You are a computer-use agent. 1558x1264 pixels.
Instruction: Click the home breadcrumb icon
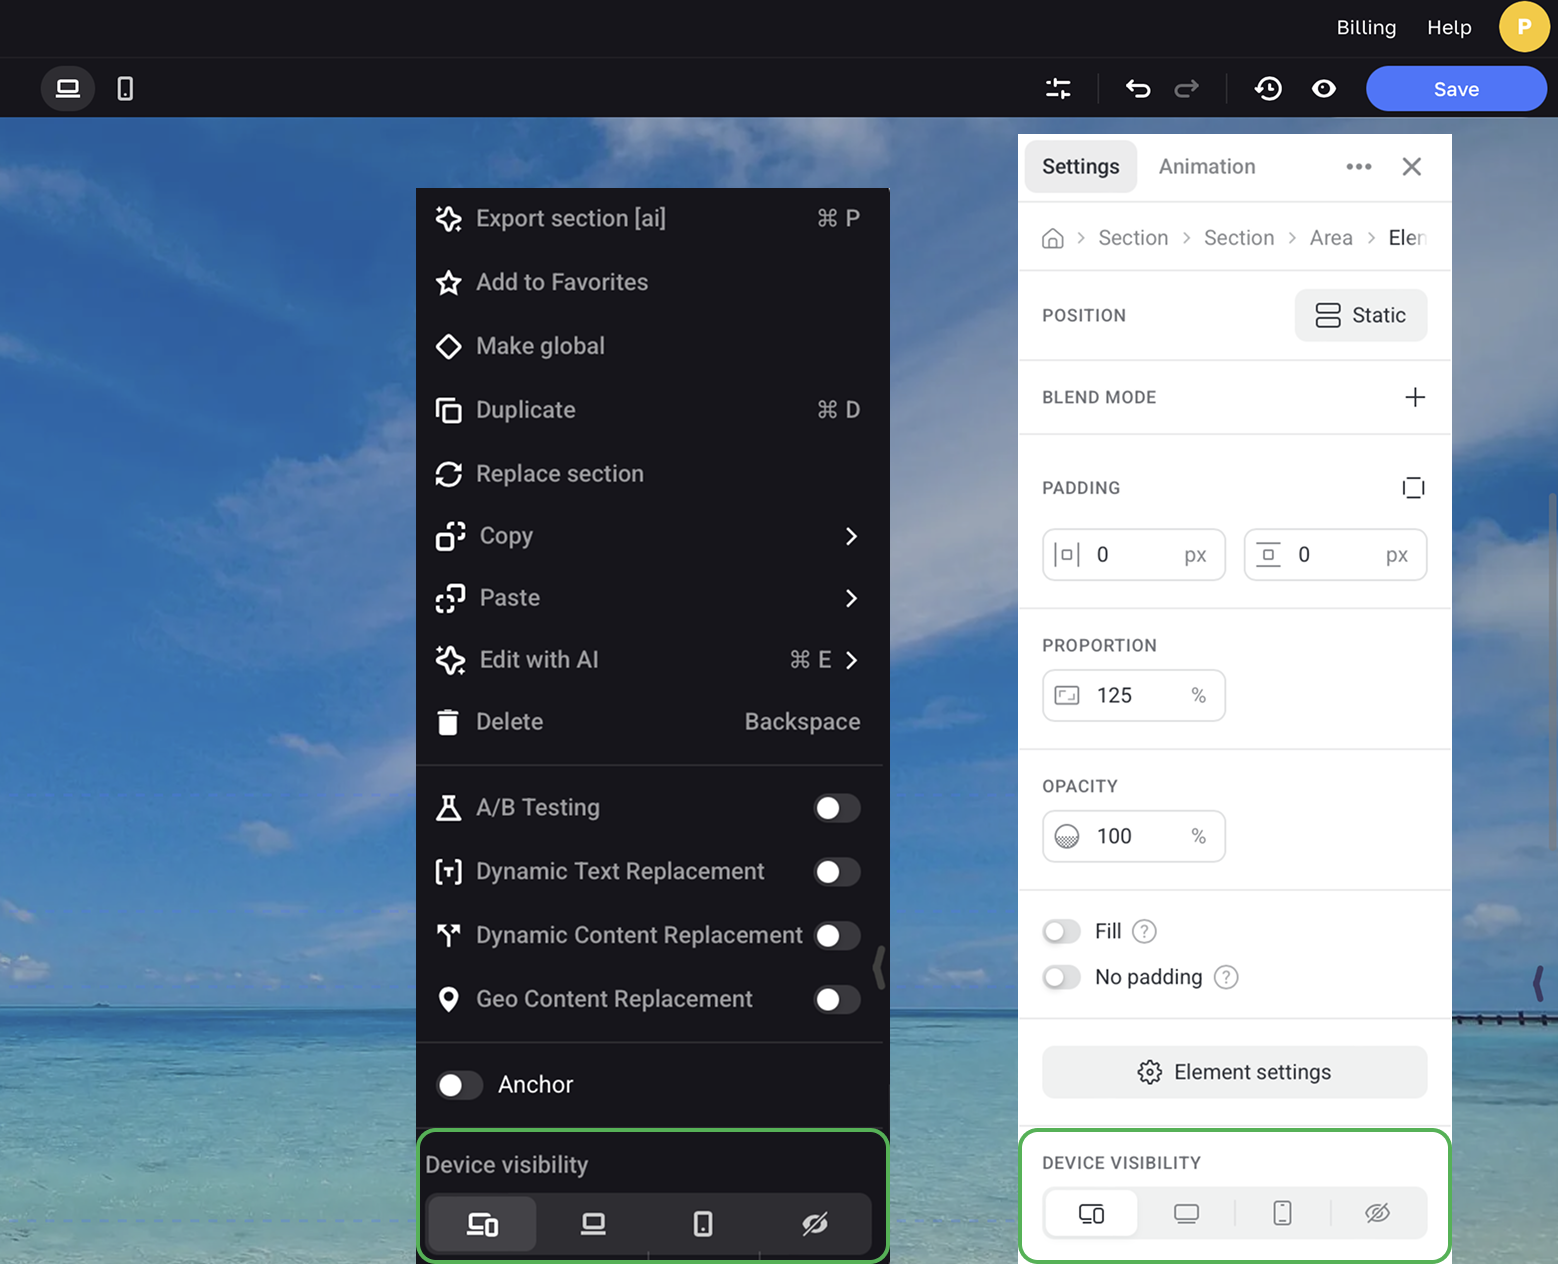point(1052,238)
